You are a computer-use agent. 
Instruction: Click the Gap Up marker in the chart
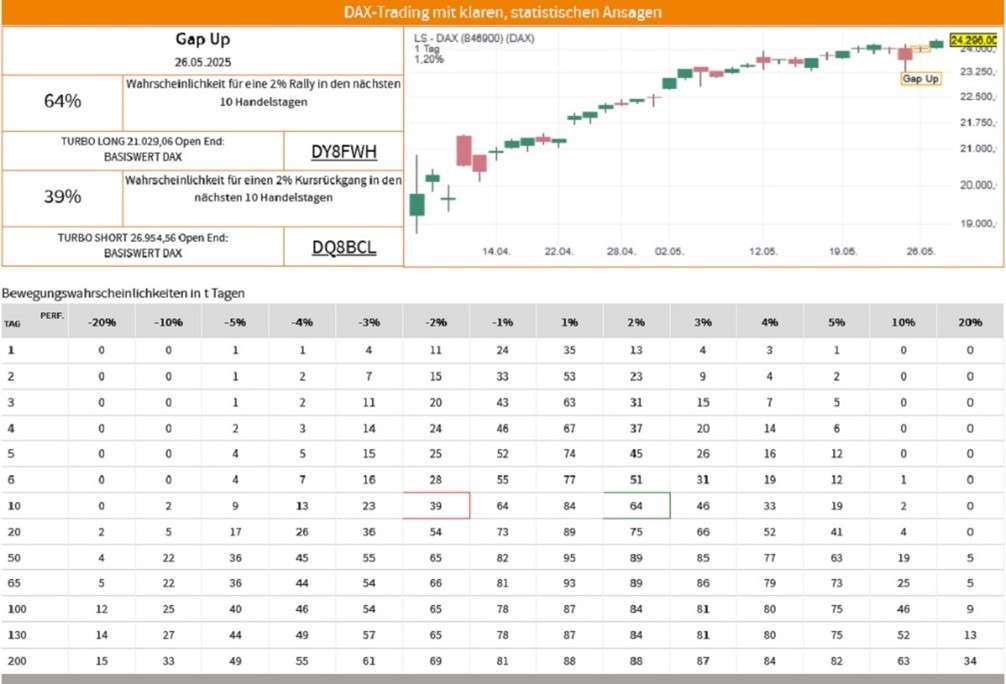point(921,78)
